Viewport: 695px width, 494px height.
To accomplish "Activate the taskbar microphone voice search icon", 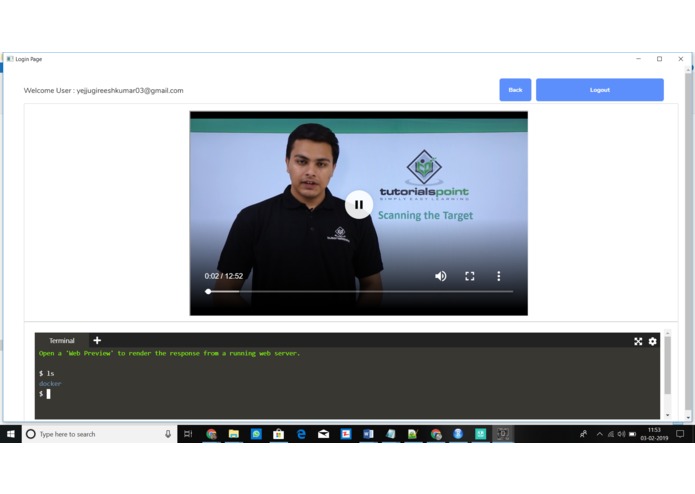I will [168, 434].
